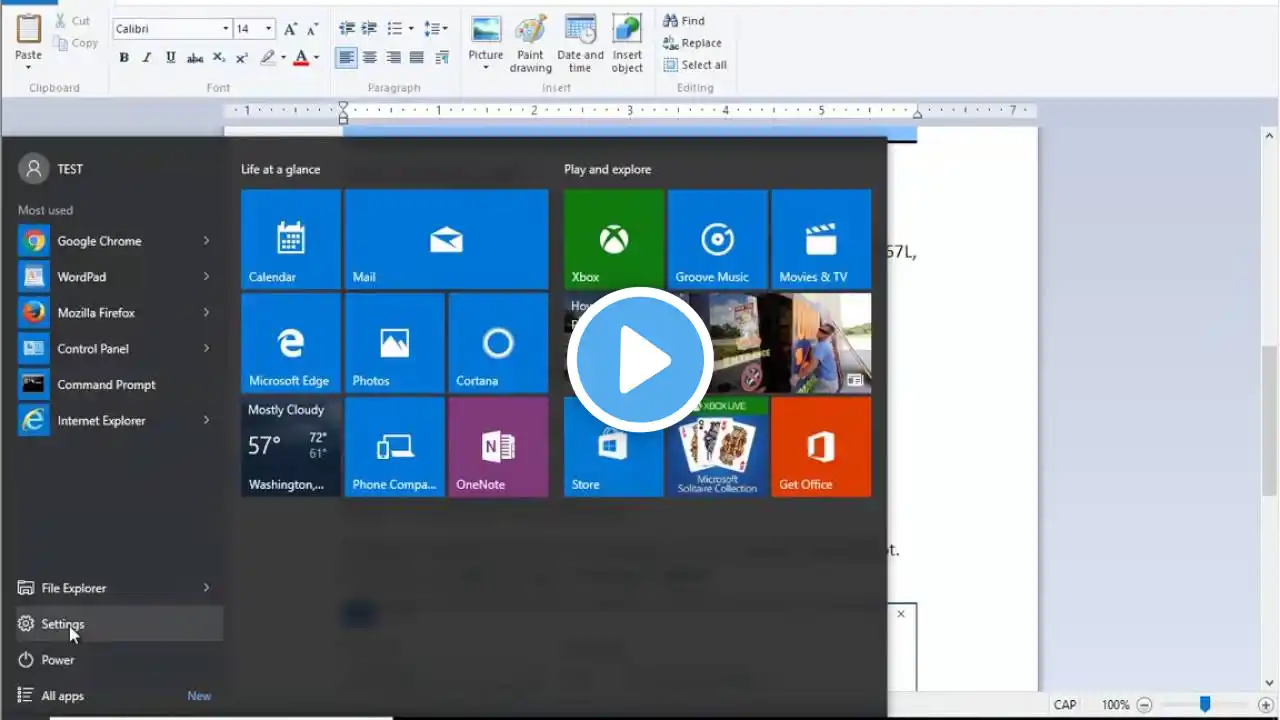Click the Insert object icon
The image size is (1280, 720).
(x=627, y=45)
